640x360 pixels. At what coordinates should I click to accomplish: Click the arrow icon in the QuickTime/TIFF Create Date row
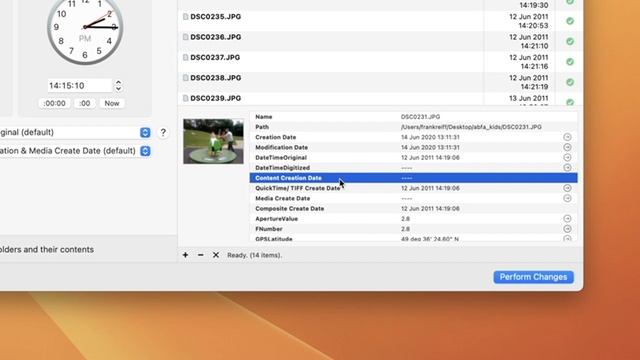[x=567, y=188]
